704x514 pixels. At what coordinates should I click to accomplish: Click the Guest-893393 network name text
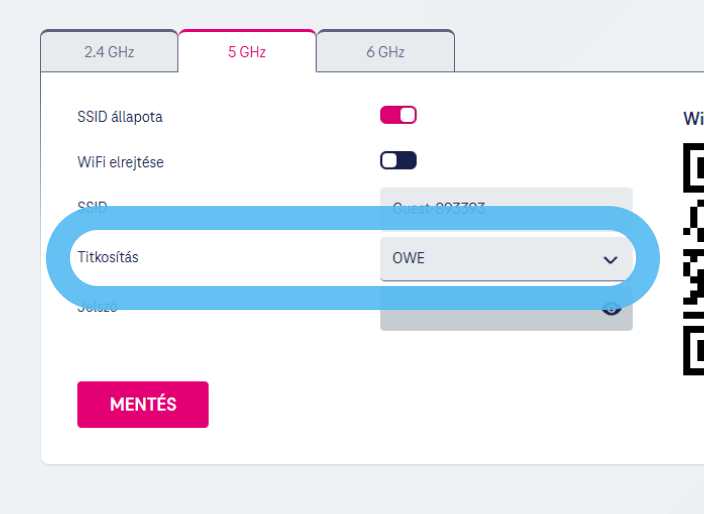click(x=438, y=208)
